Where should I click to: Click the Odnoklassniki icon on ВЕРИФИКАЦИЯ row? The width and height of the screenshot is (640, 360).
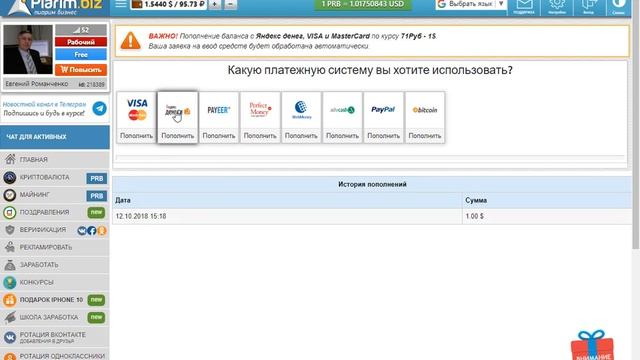click(x=102, y=231)
